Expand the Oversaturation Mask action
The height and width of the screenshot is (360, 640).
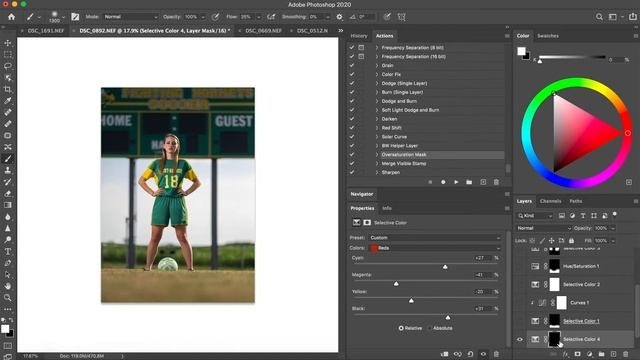[377, 155]
